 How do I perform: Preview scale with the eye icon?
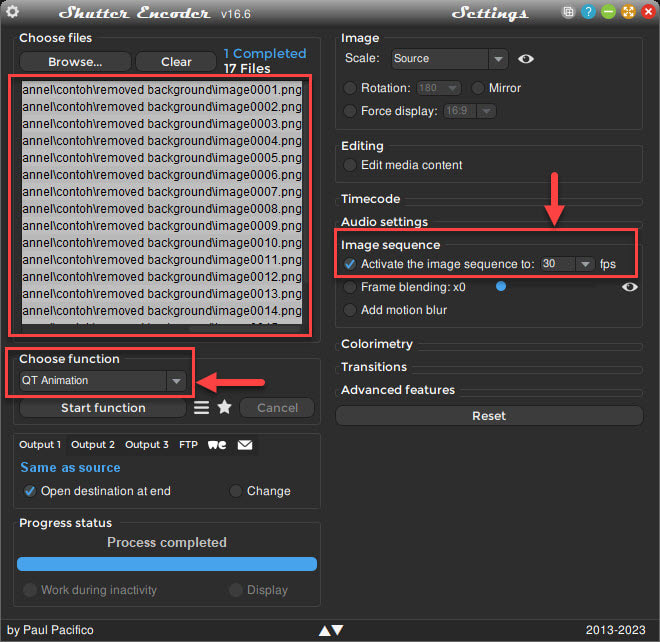pos(526,59)
